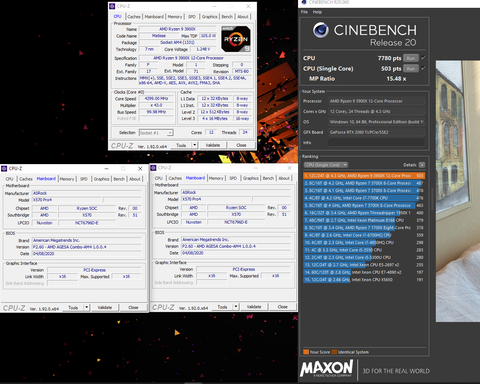Run the CPU multi-core benchmark

[411, 58]
